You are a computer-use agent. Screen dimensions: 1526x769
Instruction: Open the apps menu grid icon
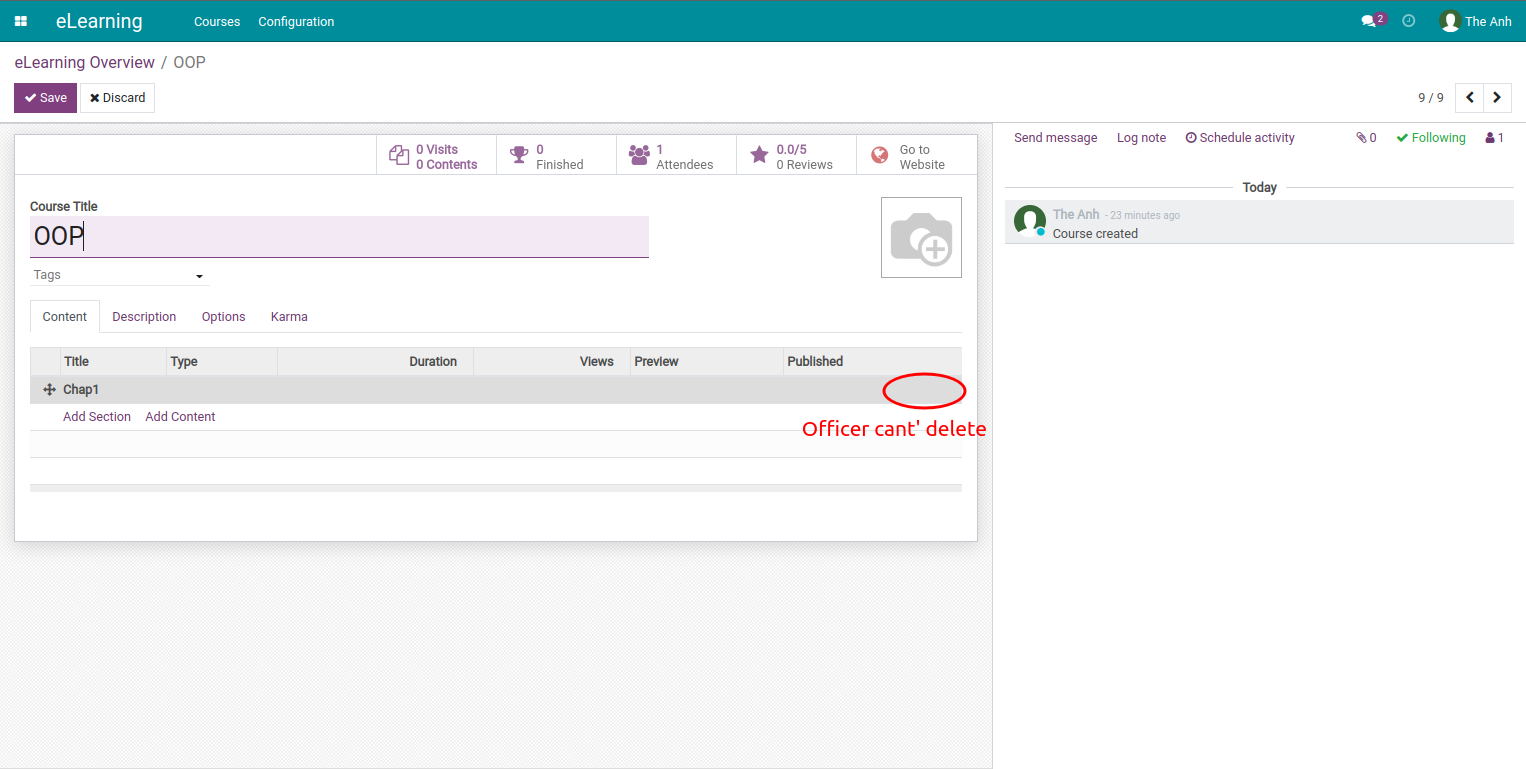coord(21,21)
